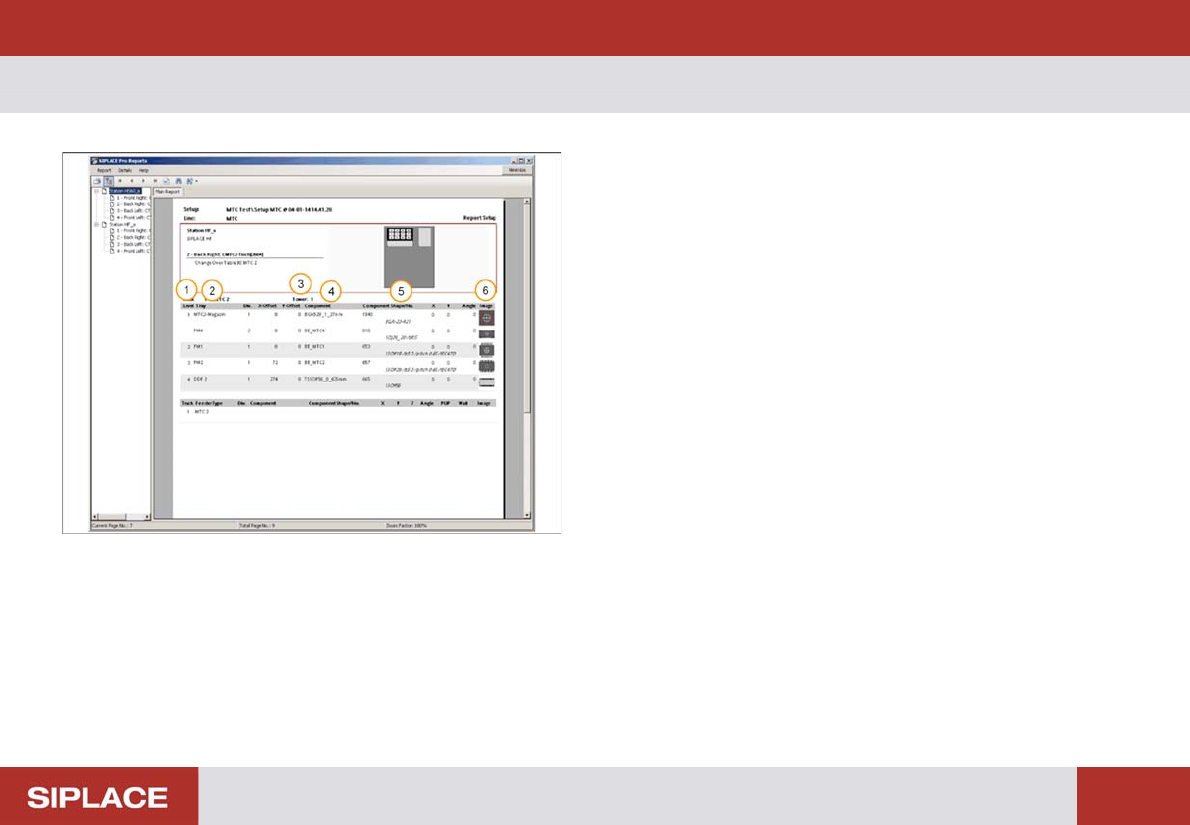Image resolution: width=1190 pixels, height=825 pixels.
Task: Select the Main Report tab
Action: [x=167, y=192]
